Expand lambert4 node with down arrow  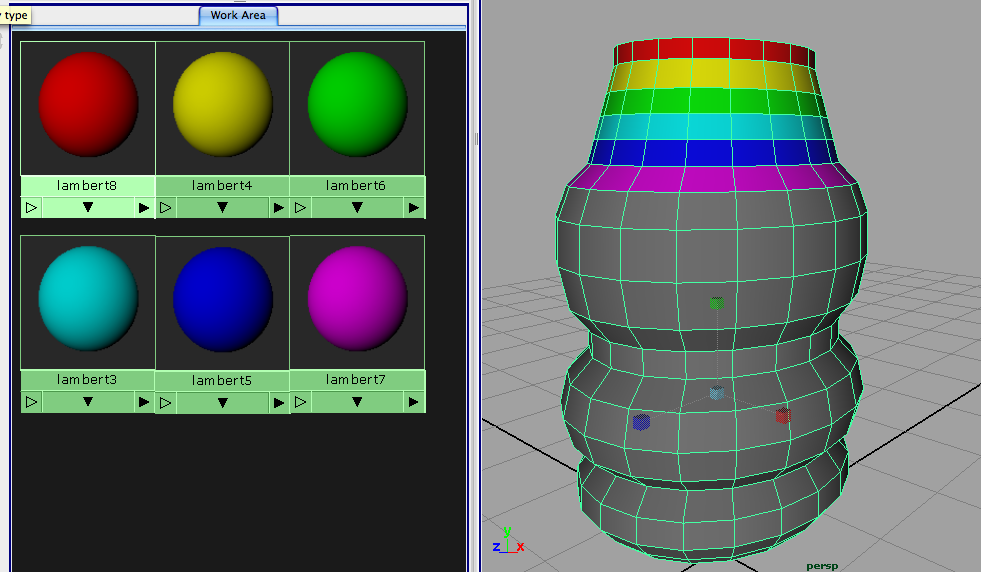click(x=223, y=207)
